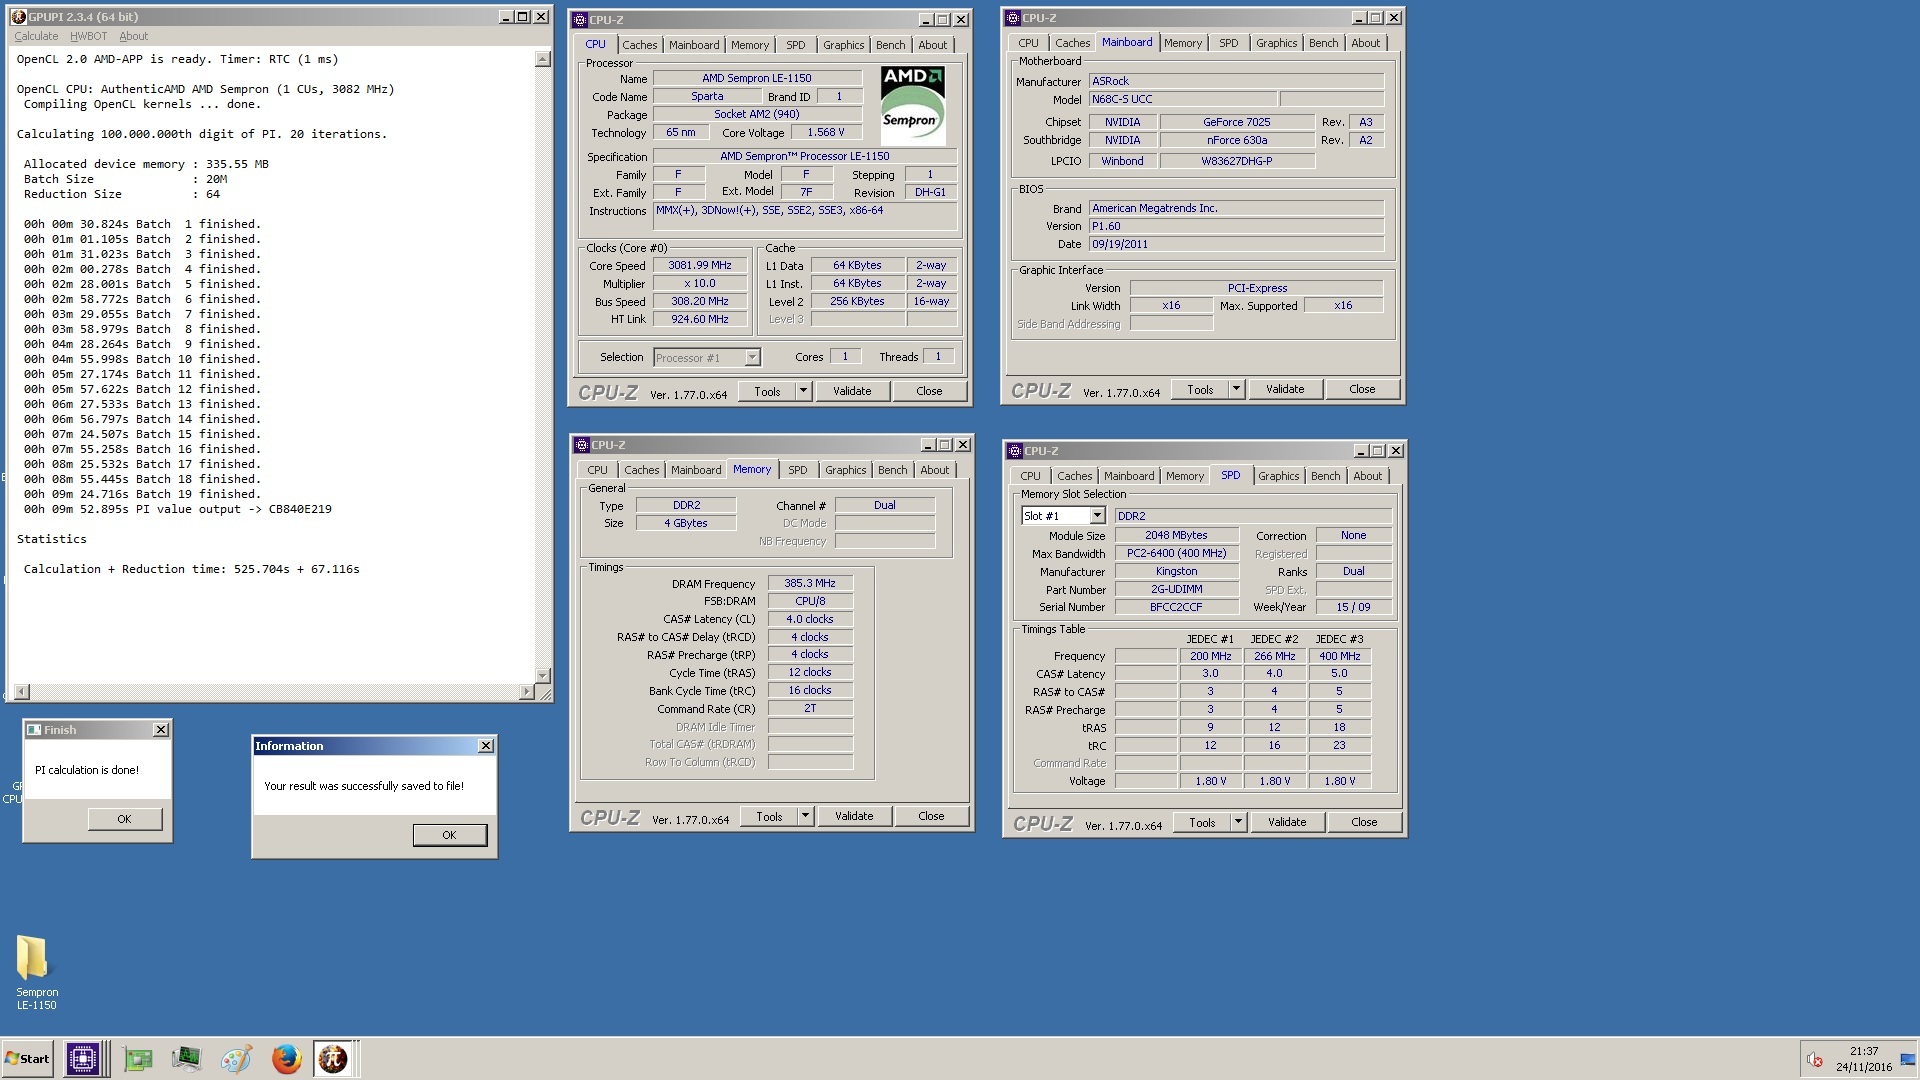The height and width of the screenshot is (1080, 1920).
Task: Switch to Caches tab in CPU window
Action: tap(640, 45)
